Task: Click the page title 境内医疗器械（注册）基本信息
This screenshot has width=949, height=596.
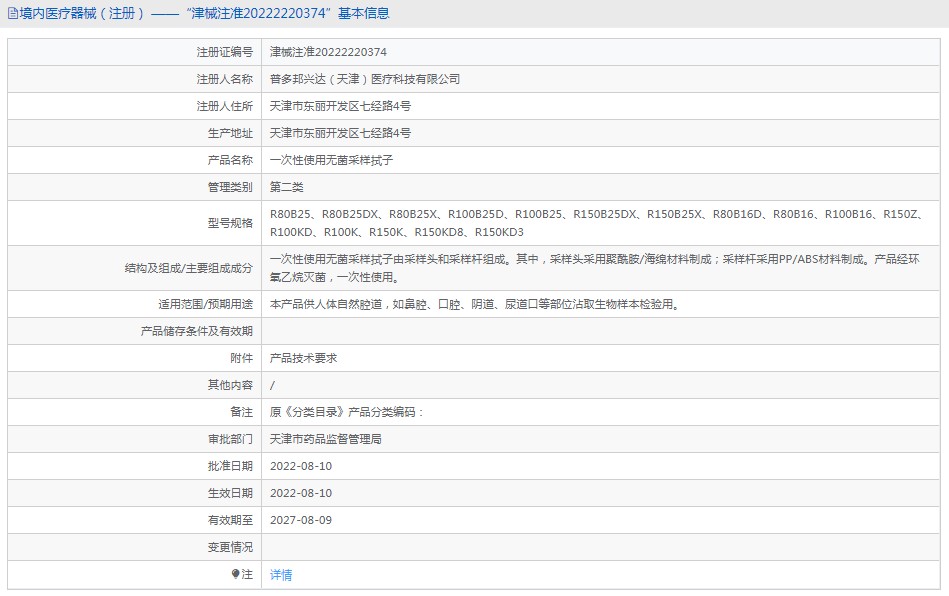Action: (x=204, y=13)
